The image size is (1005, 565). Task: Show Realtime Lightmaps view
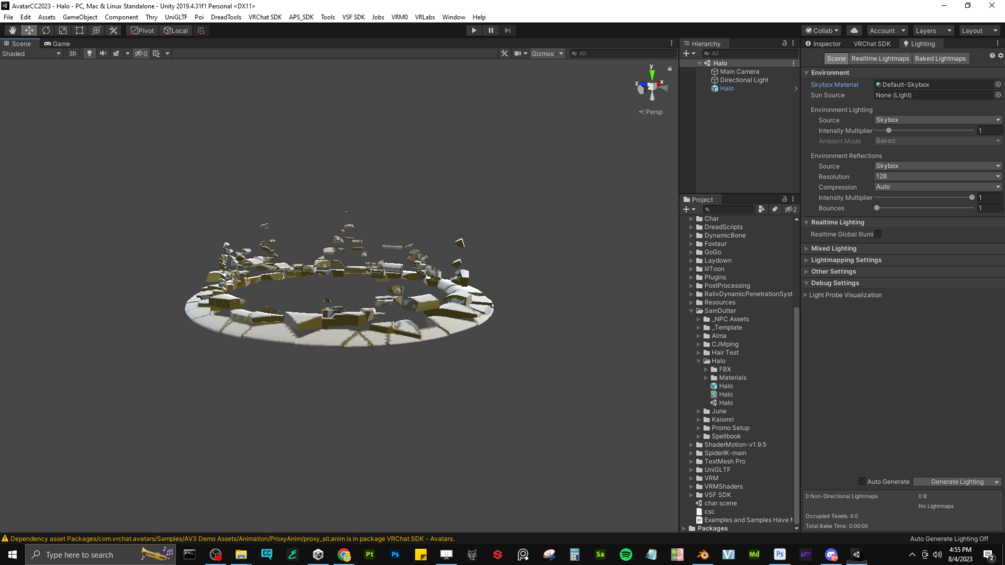[x=880, y=58]
